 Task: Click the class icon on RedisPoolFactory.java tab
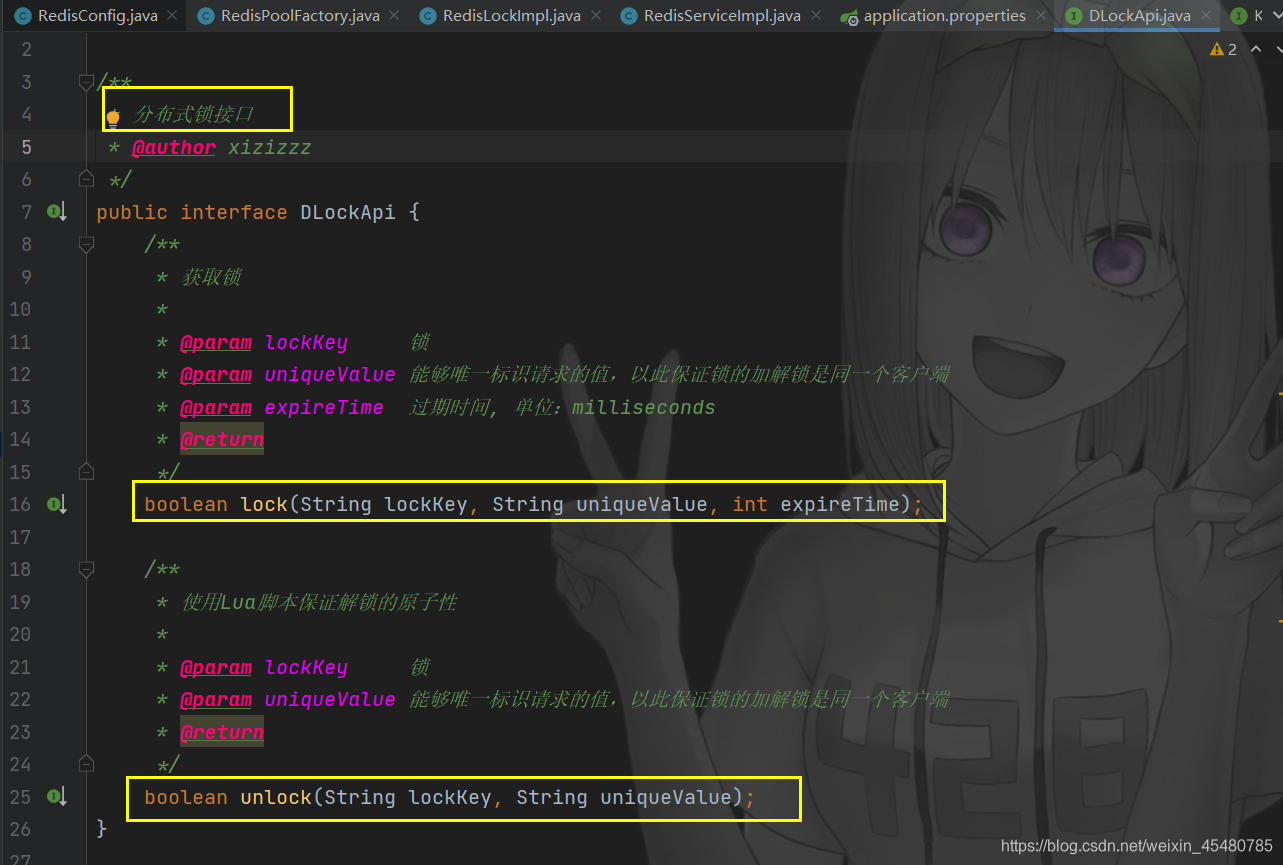(205, 16)
